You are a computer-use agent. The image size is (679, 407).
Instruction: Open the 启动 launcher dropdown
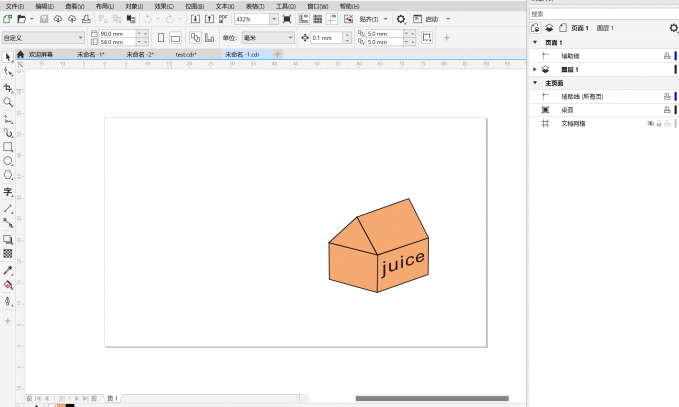tap(448, 19)
